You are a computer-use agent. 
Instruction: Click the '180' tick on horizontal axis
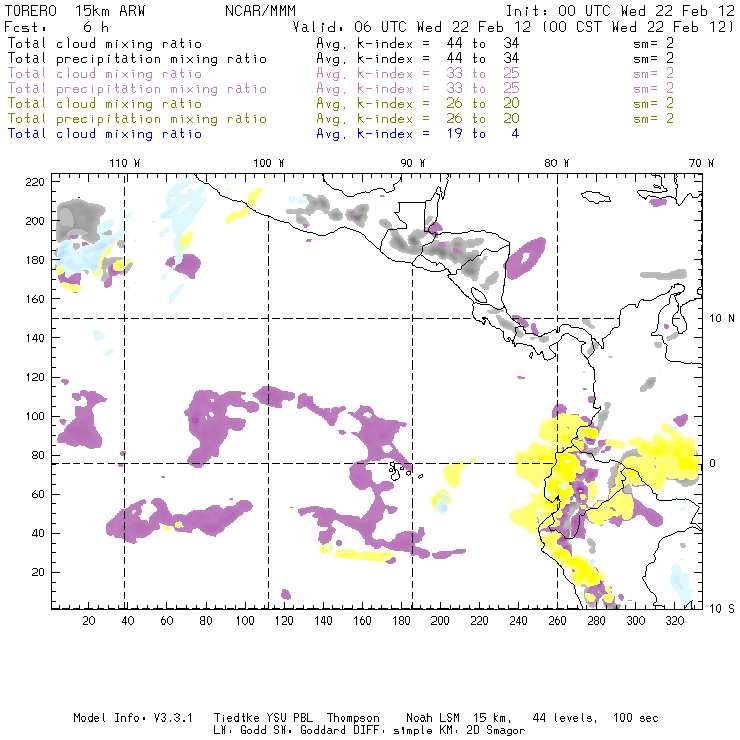click(x=401, y=621)
